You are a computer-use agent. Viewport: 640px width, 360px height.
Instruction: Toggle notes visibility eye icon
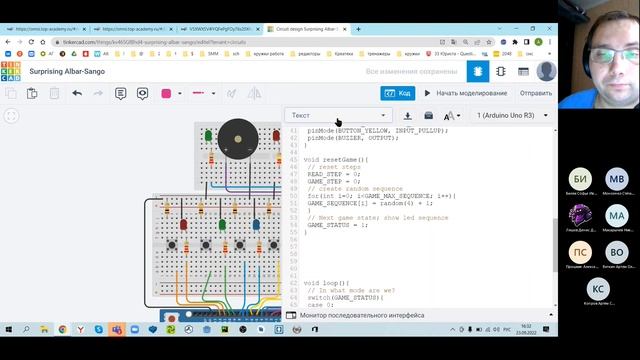coord(142,93)
